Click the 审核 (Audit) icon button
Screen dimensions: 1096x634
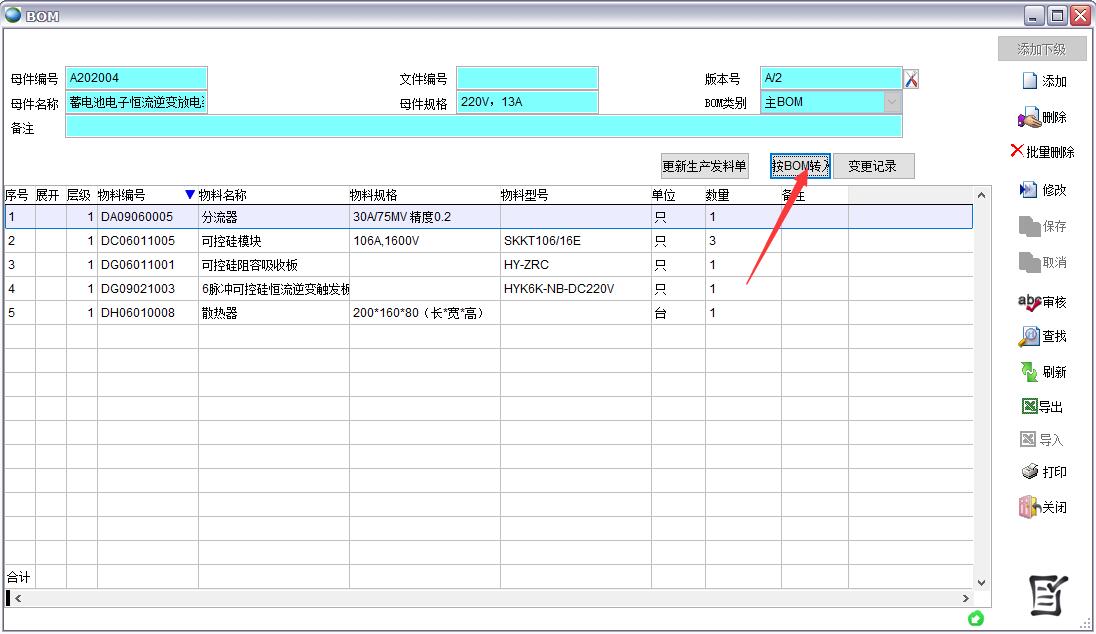(x=1042, y=302)
